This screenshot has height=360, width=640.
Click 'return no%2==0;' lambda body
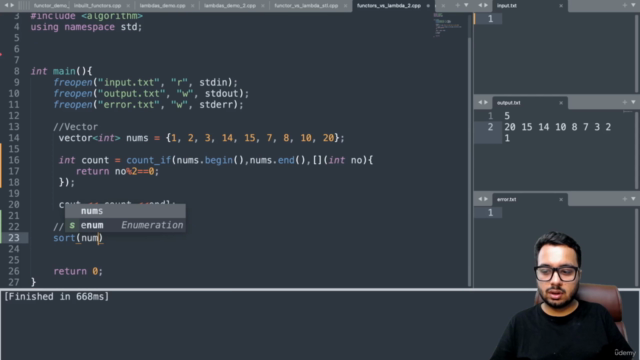click(117, 171)
